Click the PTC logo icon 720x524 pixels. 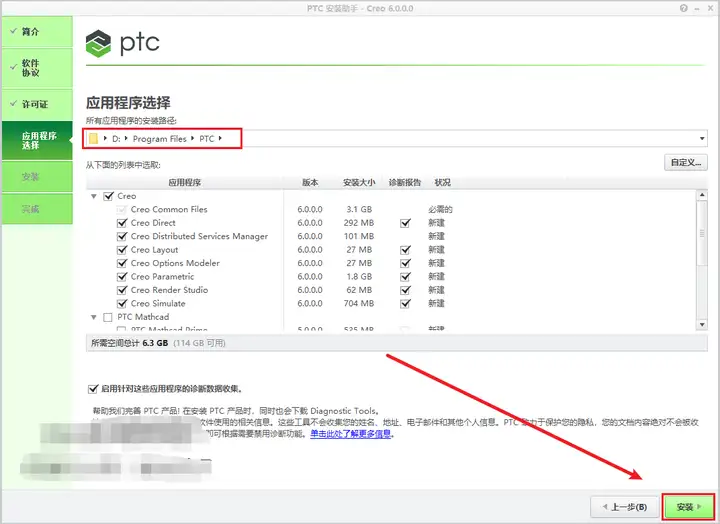click(x=98, y=44)
